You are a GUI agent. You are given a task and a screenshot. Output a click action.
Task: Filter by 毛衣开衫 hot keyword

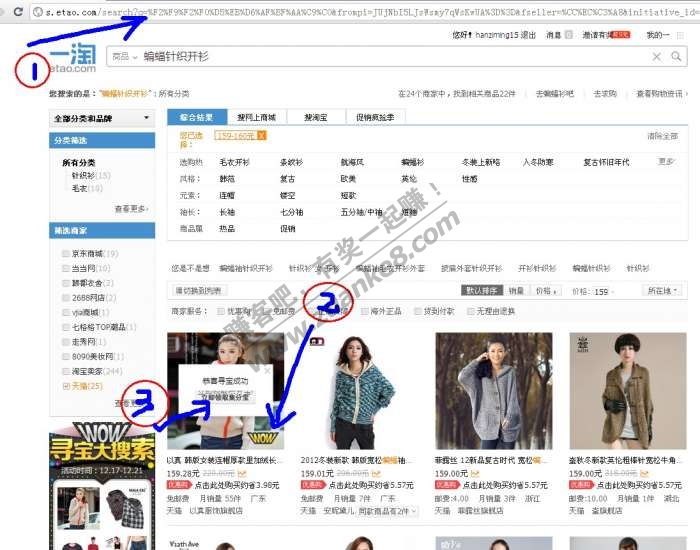point(234,162)
